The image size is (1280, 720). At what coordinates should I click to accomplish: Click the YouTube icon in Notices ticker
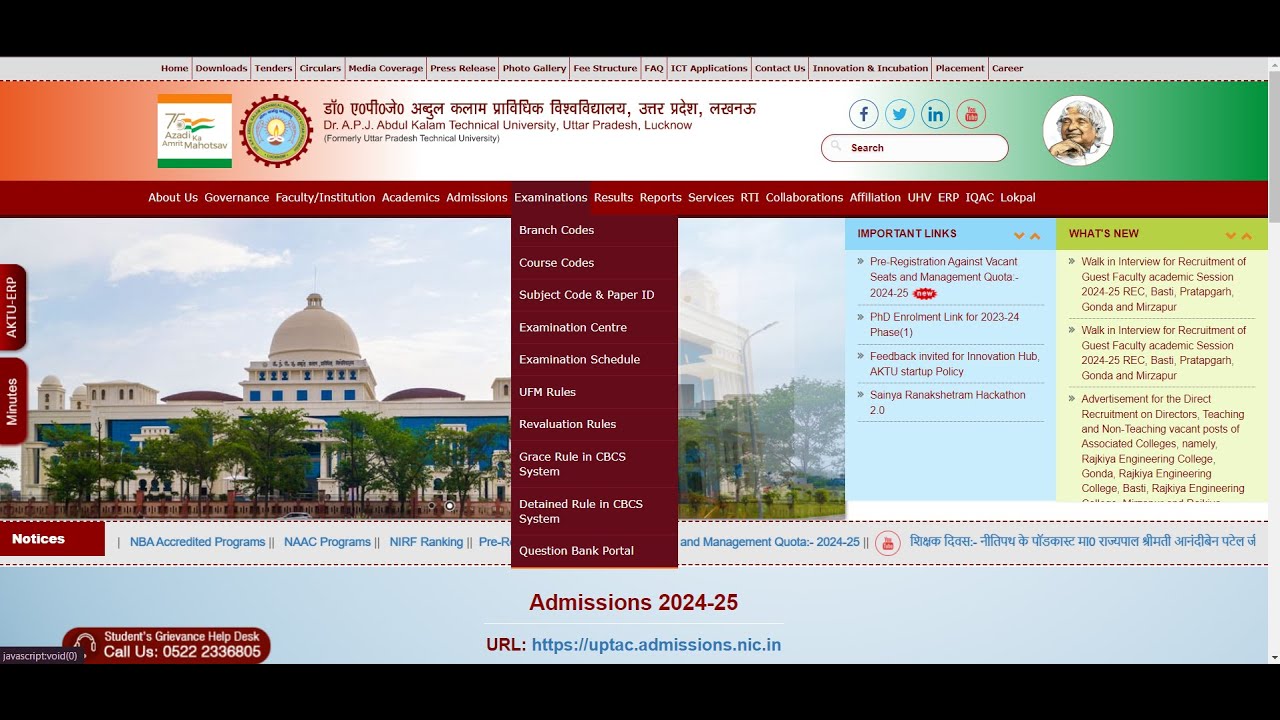click(887, 543)
